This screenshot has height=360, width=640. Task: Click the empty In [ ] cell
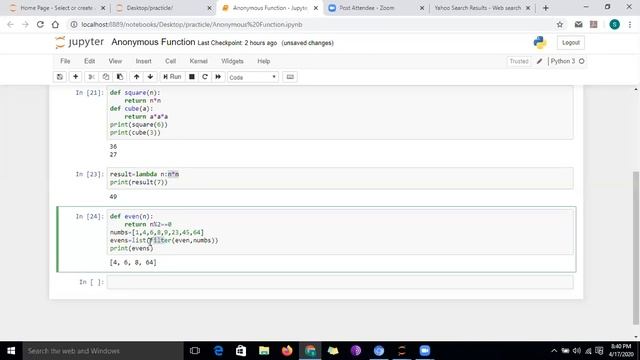(x=340, y=282)
